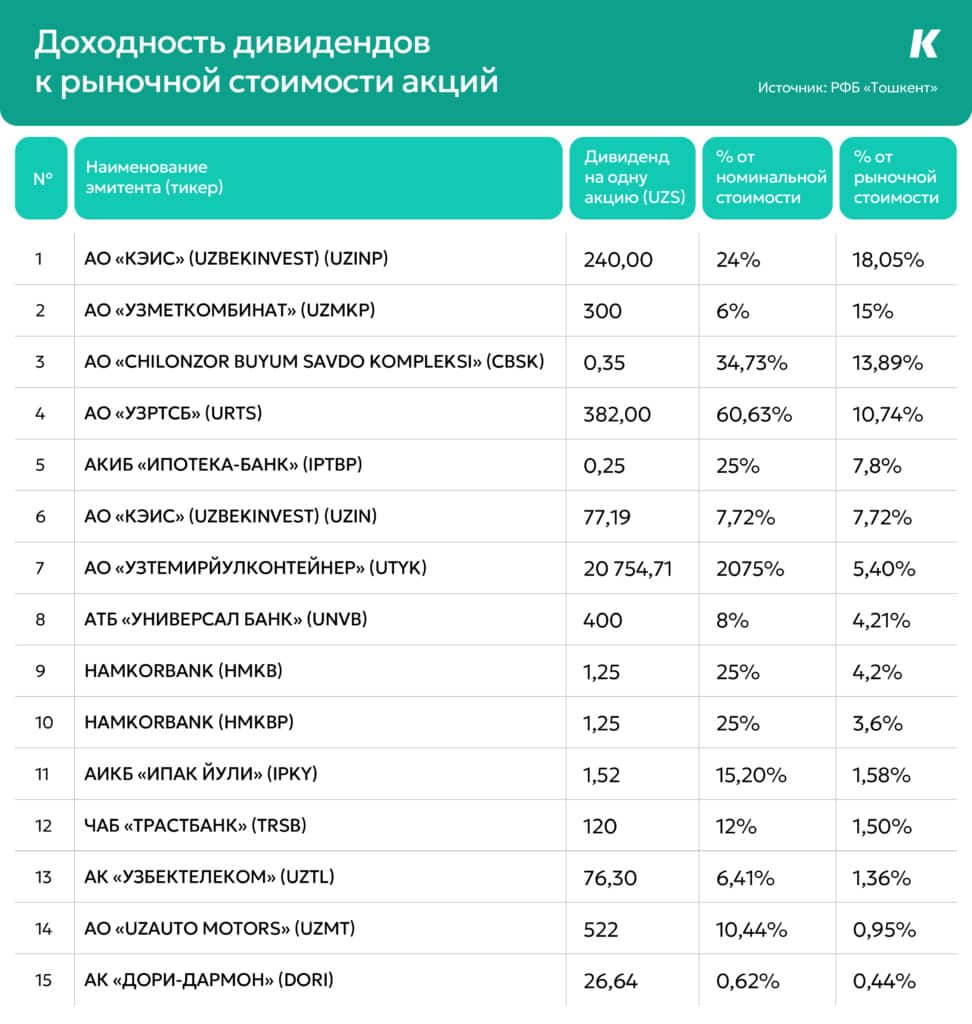This screenshot has width=972, height=1024.
Task: Select АКИБ «ИПОТЕКА-БАНК» (IPTBP) row
Action: point(486,465)
